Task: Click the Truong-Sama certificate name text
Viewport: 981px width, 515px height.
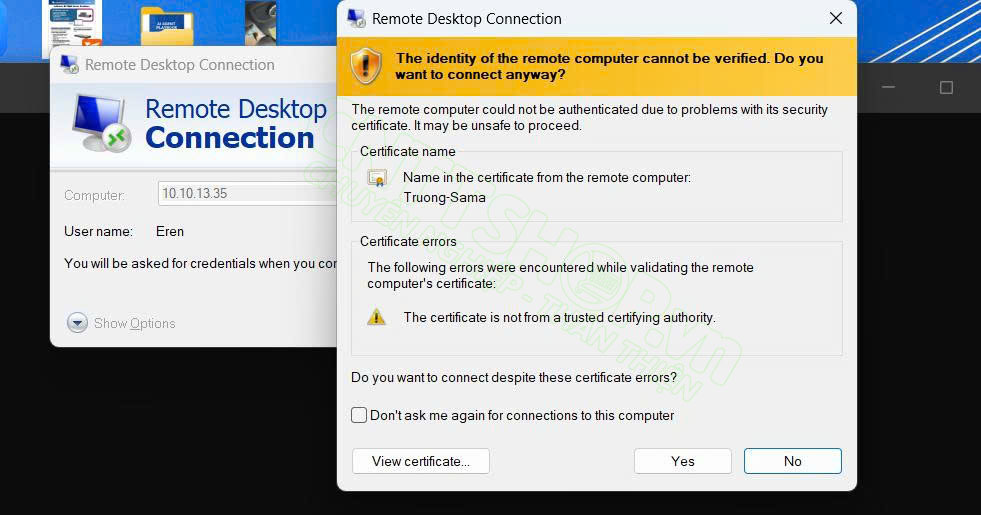Action: 444,197
